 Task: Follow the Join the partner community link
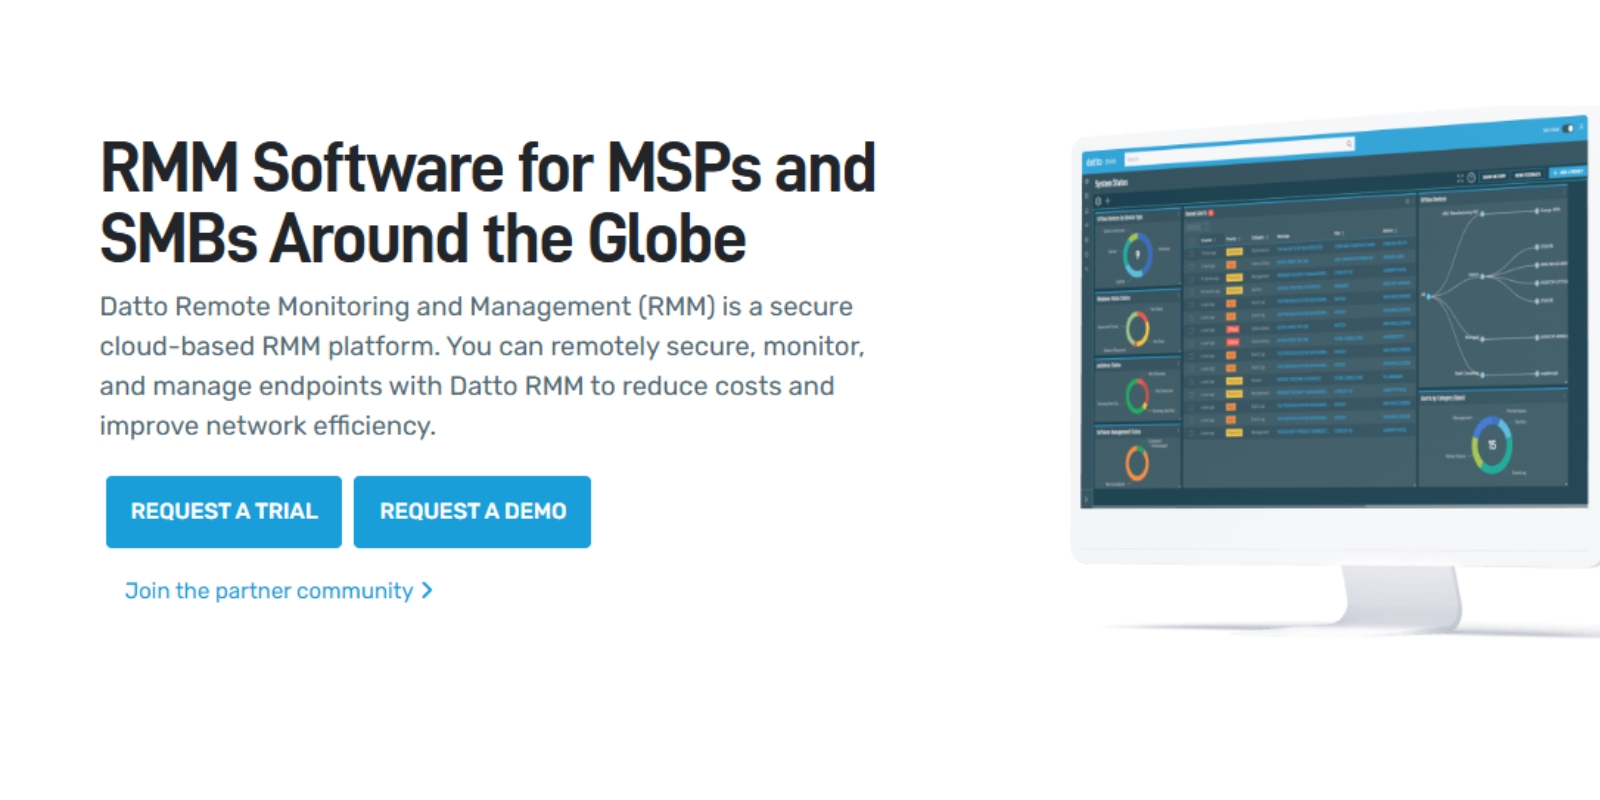coord(279,591)
